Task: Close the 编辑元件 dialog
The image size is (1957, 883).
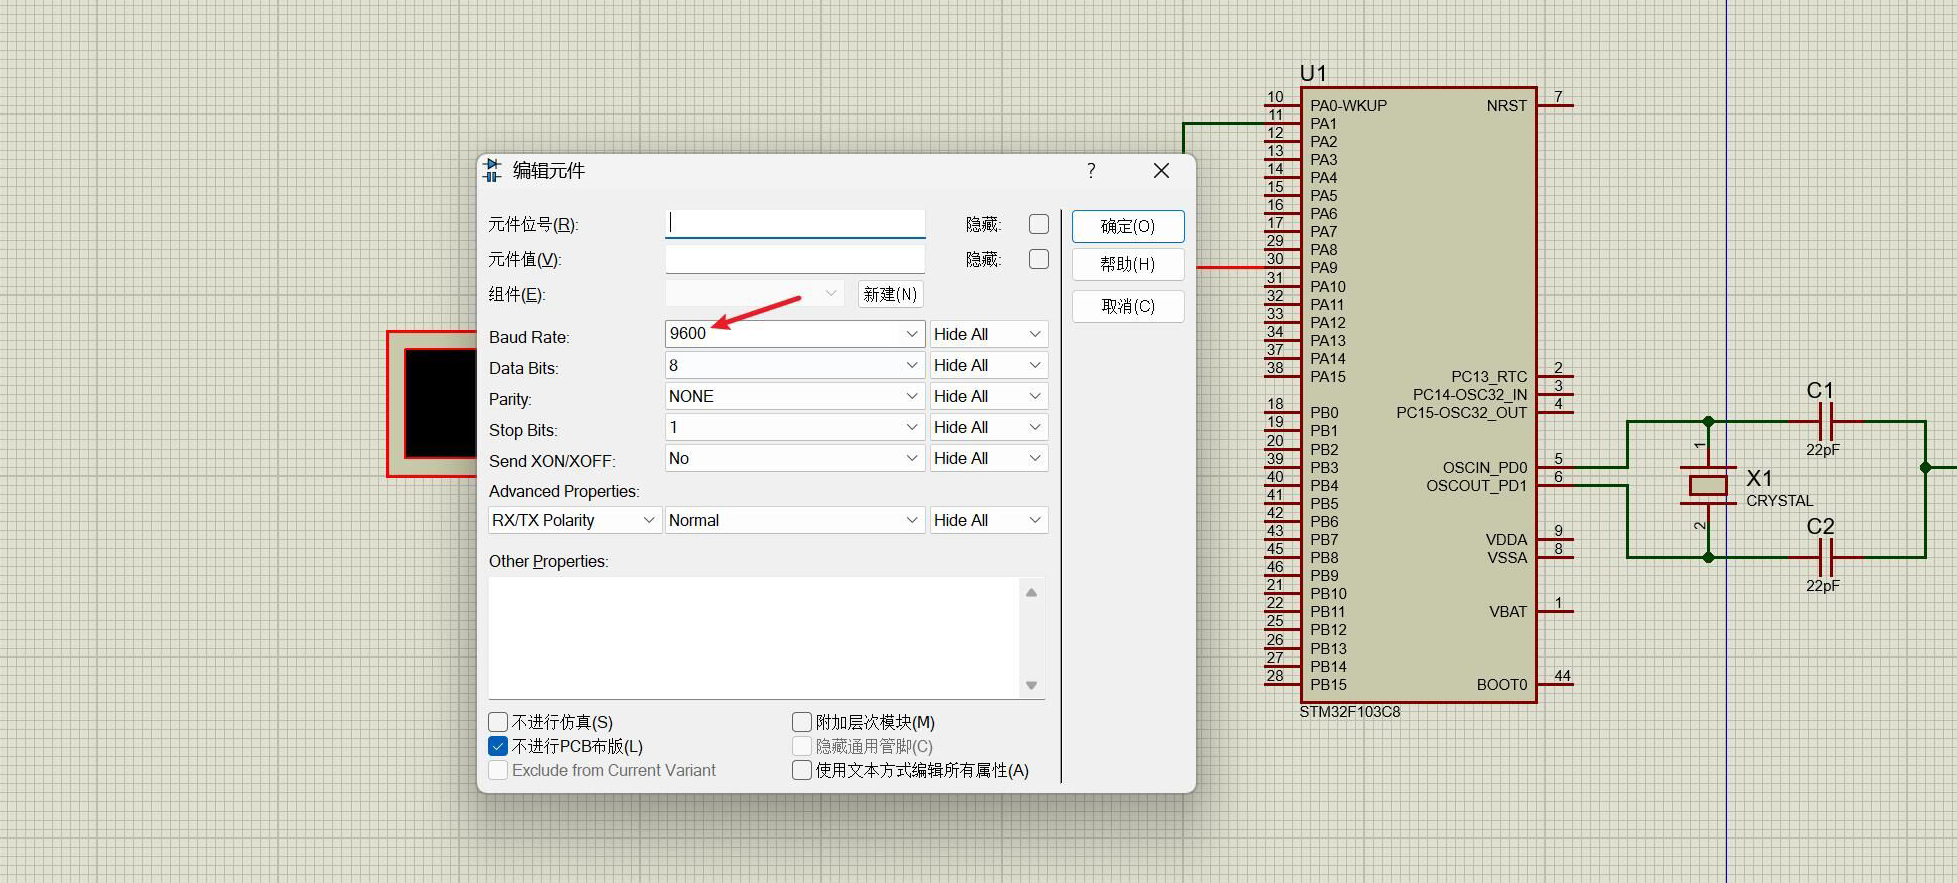Action: point(1161,171)
